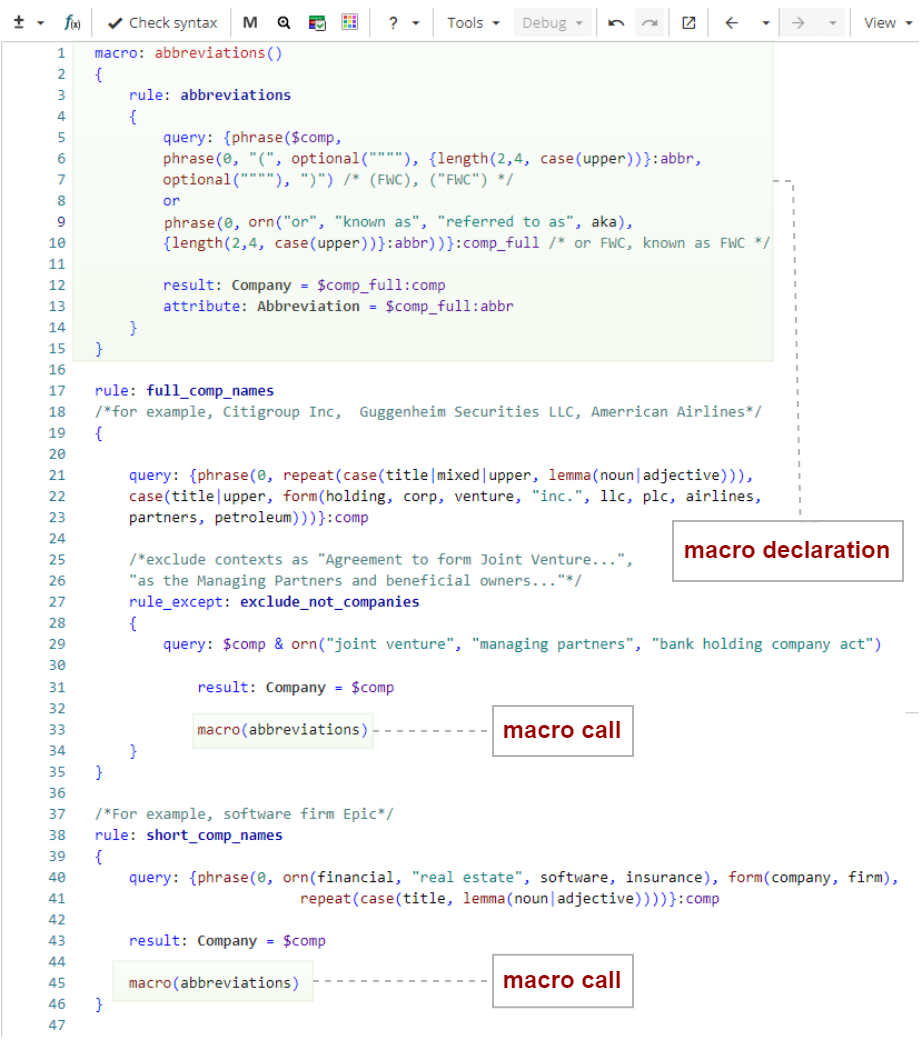This screenshot has height=1040, width=924.
Task: Click the redo arrow icon
Action: tap(650, 22)
